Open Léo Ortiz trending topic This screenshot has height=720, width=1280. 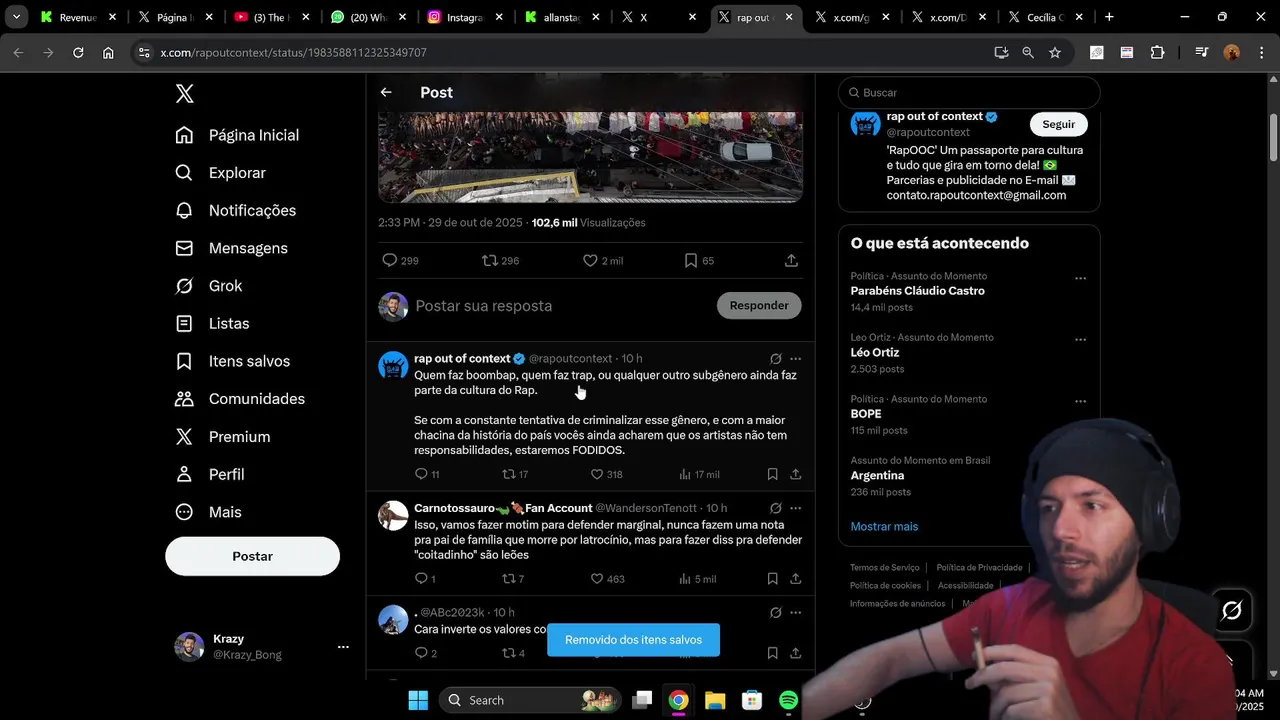pyautogui.click(x=874, y=353)
